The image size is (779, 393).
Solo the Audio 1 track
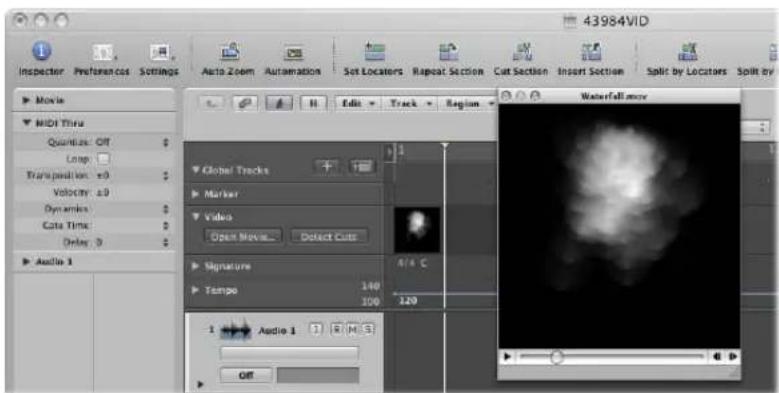click(x=368, y=329)
